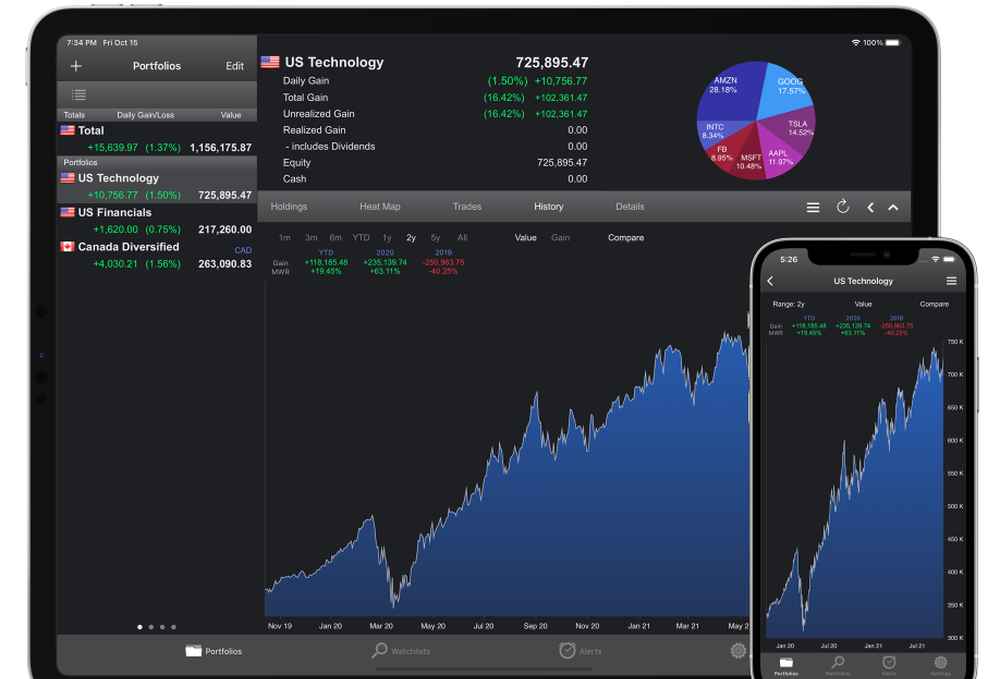
Task: Tap Edit above the portfolio list
Action: [234, 66]
